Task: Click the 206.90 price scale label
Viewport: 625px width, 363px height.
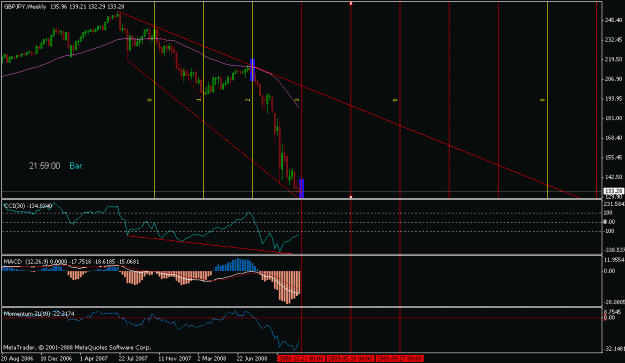Action: (613, 79)
